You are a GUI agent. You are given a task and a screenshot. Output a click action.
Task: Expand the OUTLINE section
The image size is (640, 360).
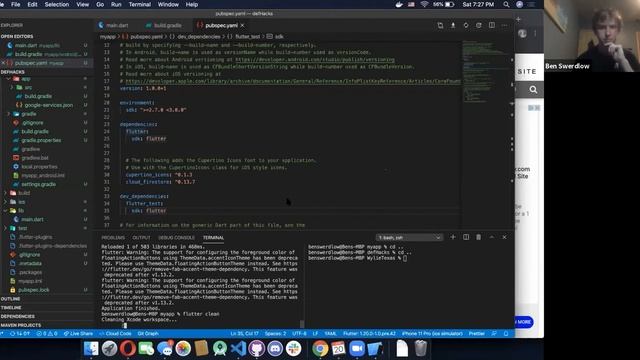[10, 299]
